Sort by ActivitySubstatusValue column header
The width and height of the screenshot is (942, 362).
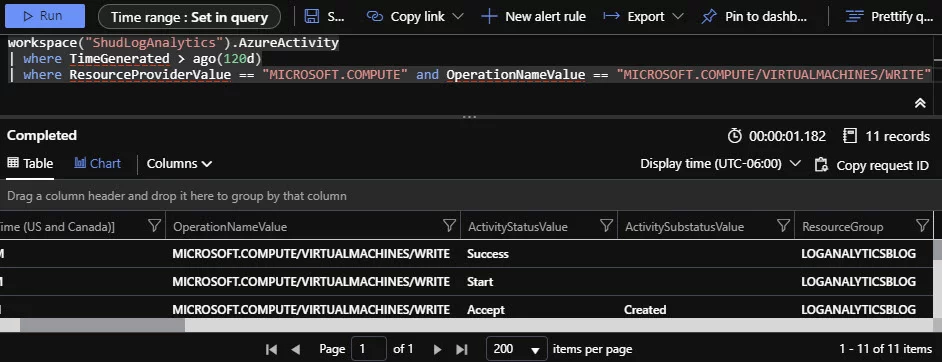(684, 227)
